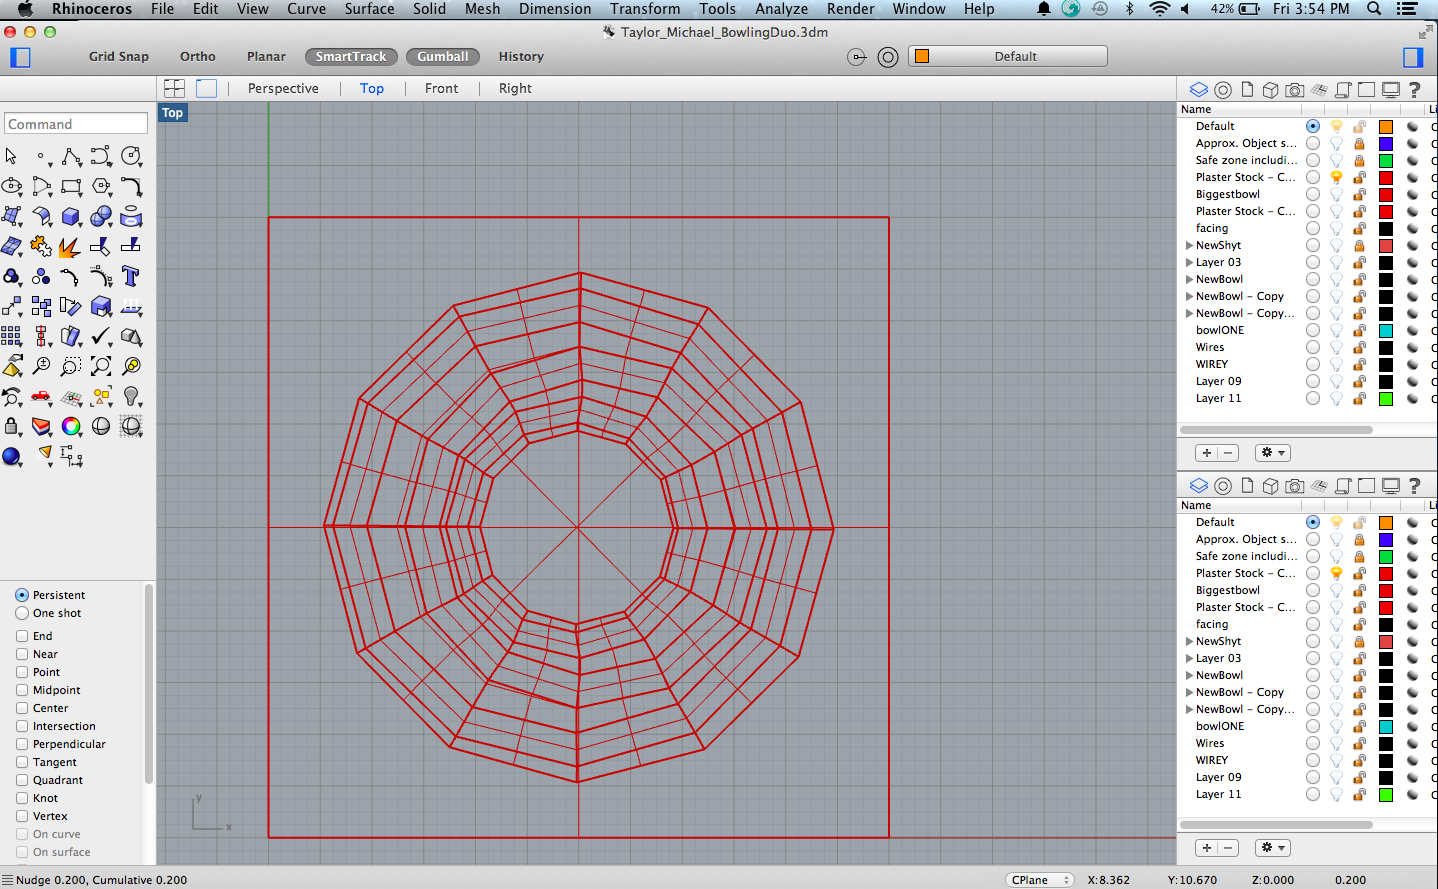Check the Center osnap option

pyautogui.click(x=22, y=708)
